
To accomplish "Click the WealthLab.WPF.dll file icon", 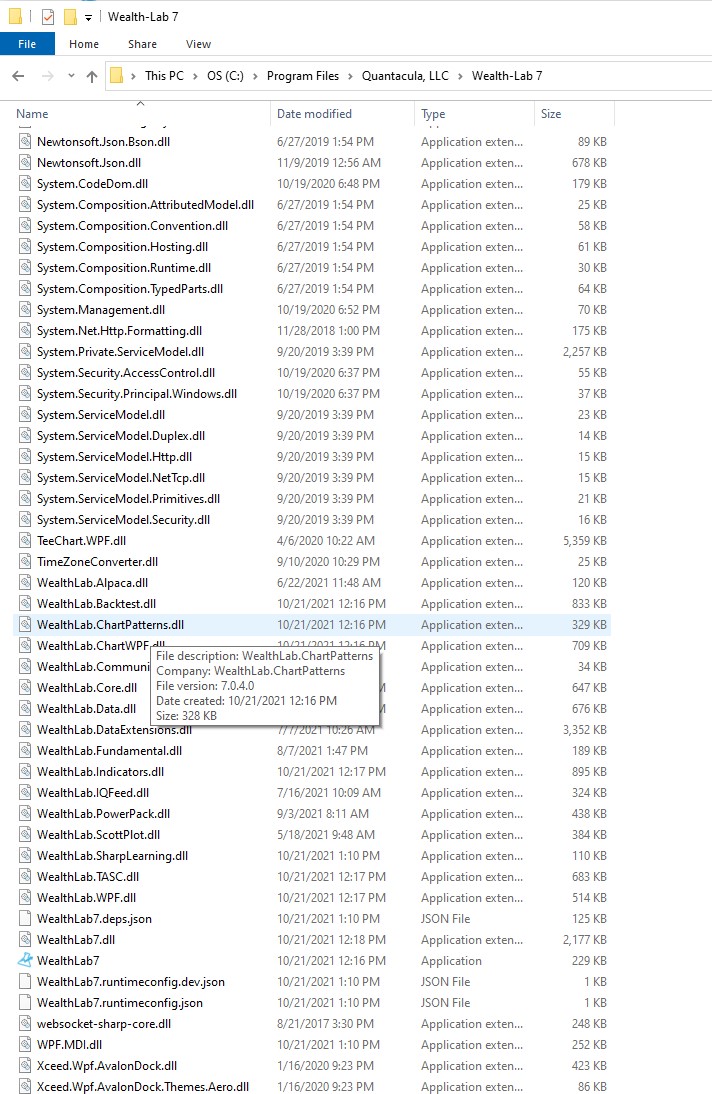I will pyautogui.click(x=25, y=897).
